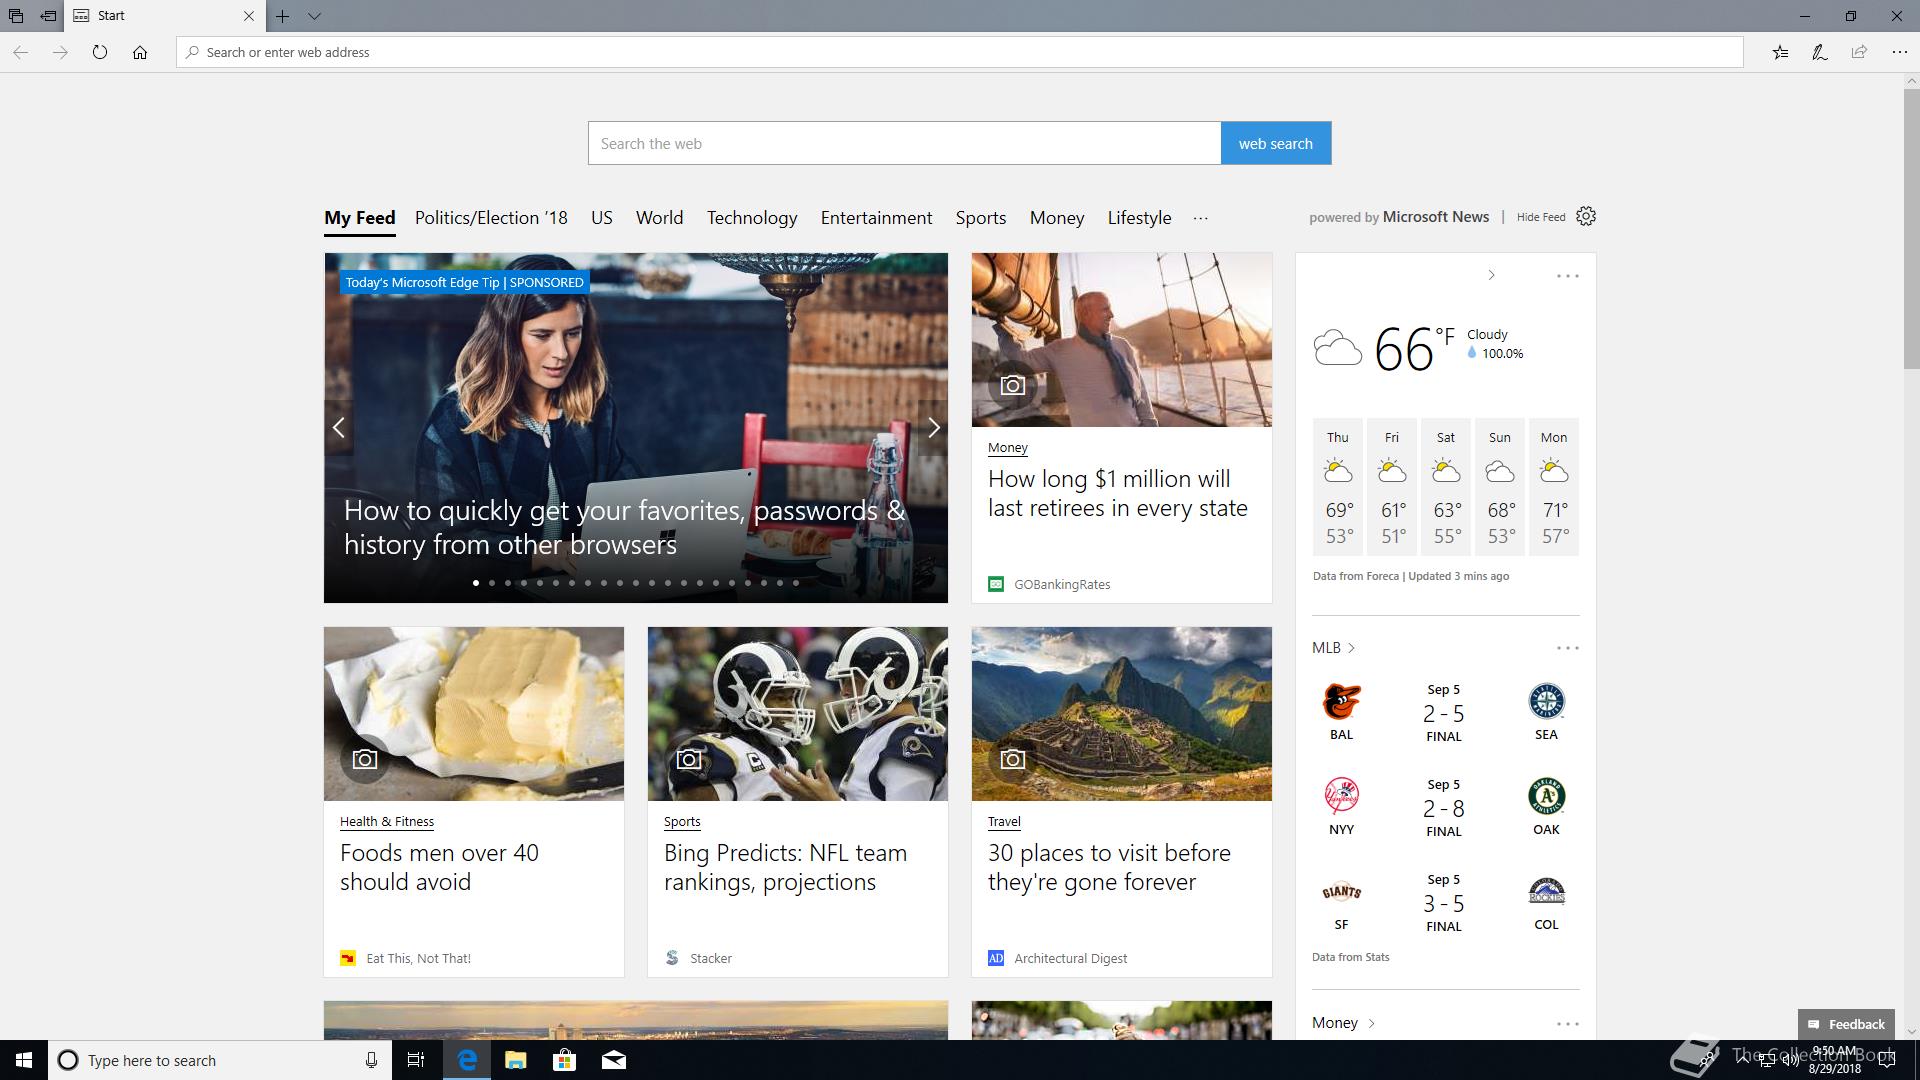Show tab previews chevron
This screenshot has height=1080, width=1920.
point(314,16)
